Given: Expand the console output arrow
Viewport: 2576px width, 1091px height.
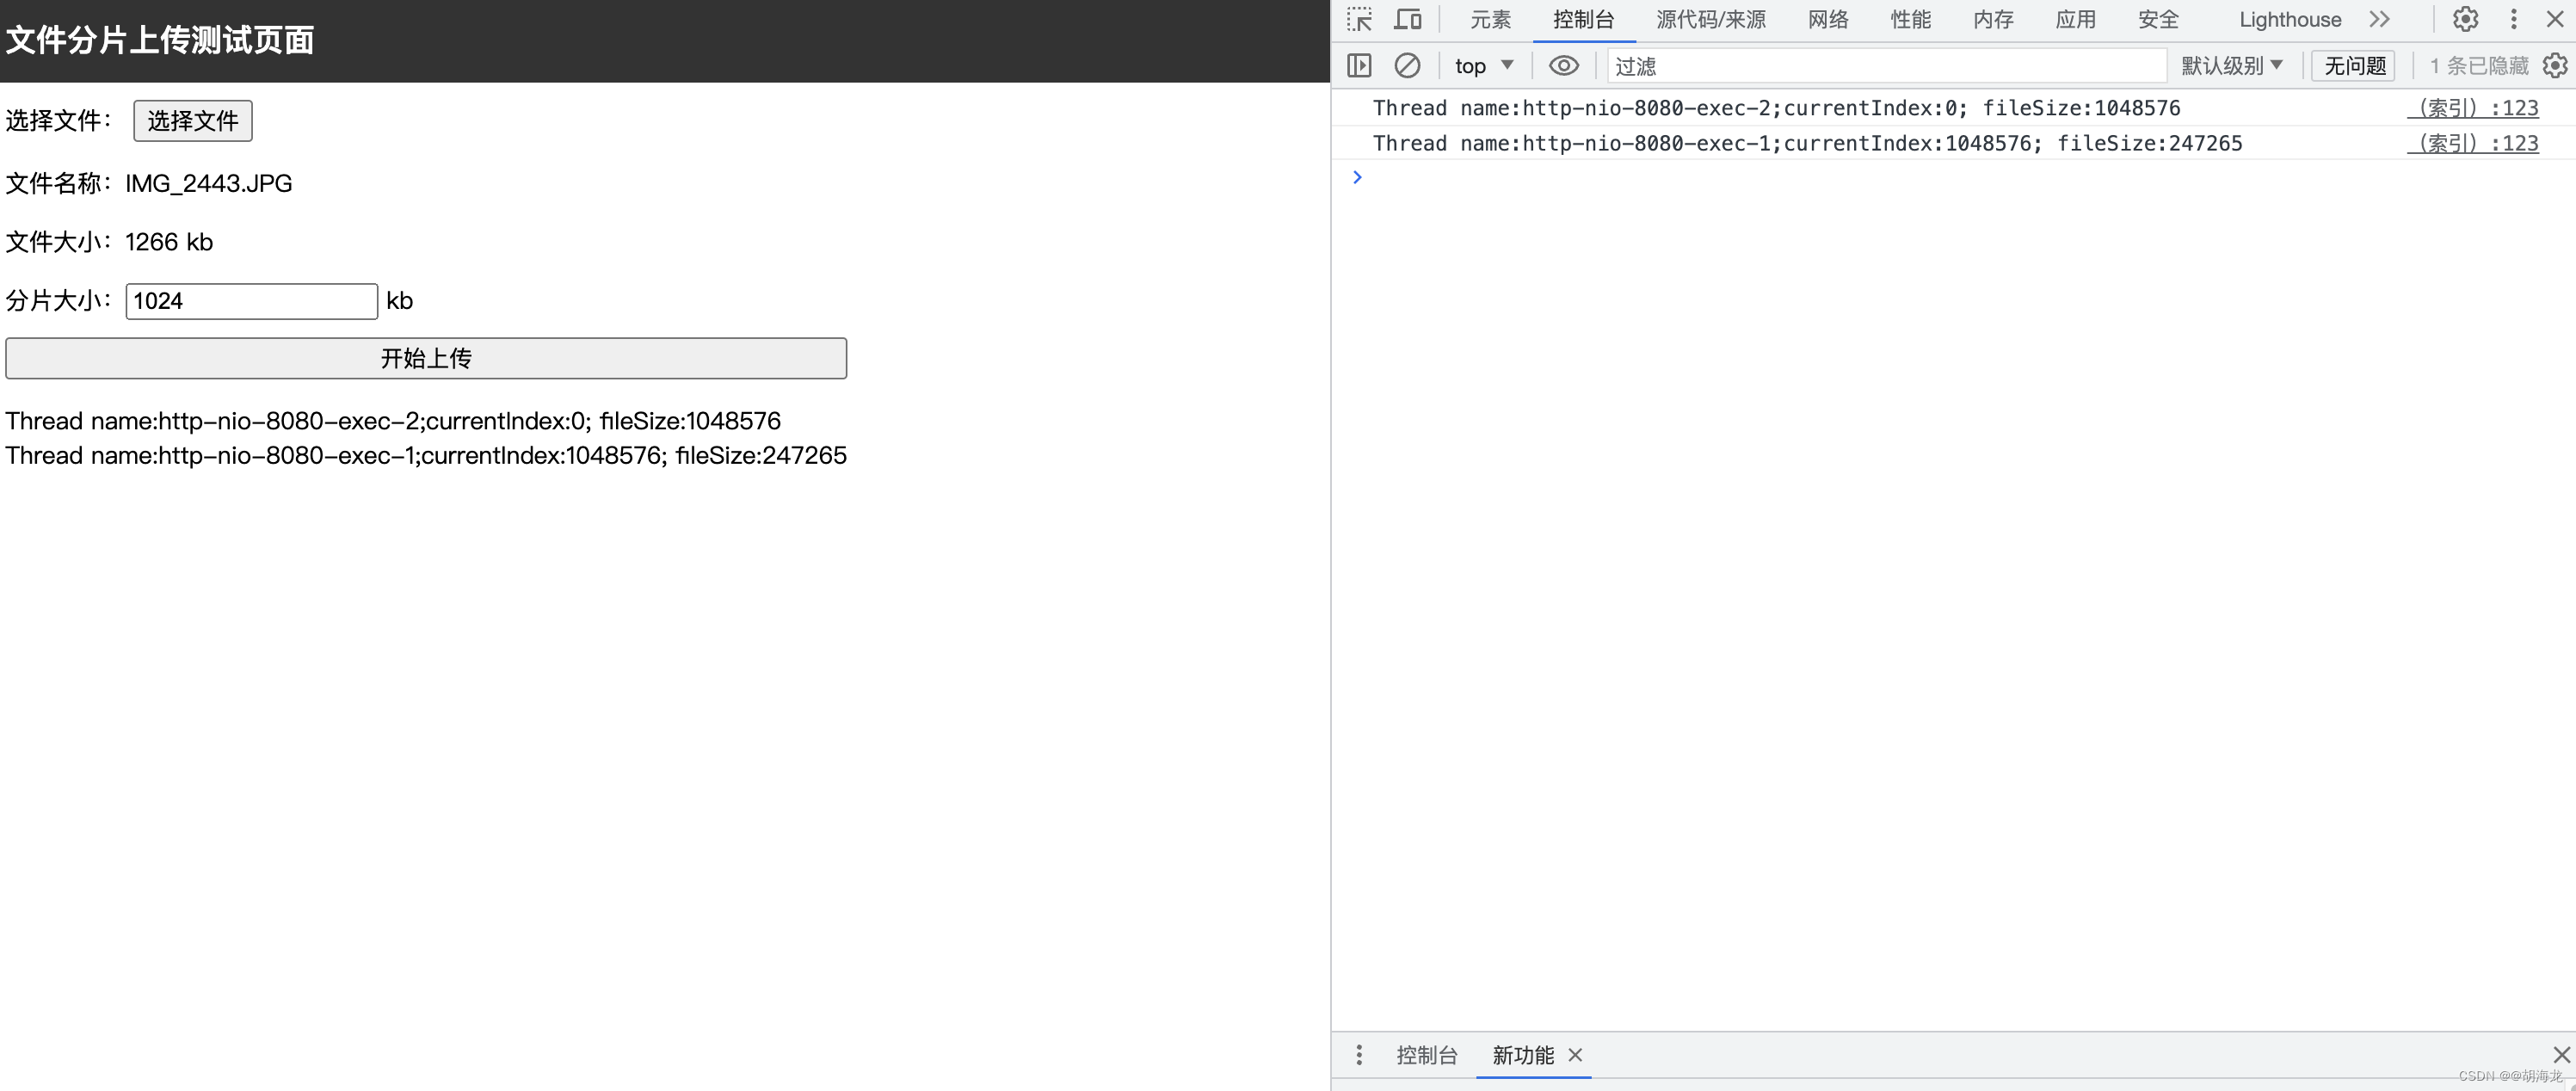Looking at the screenshot, I should coord(1357,177).
